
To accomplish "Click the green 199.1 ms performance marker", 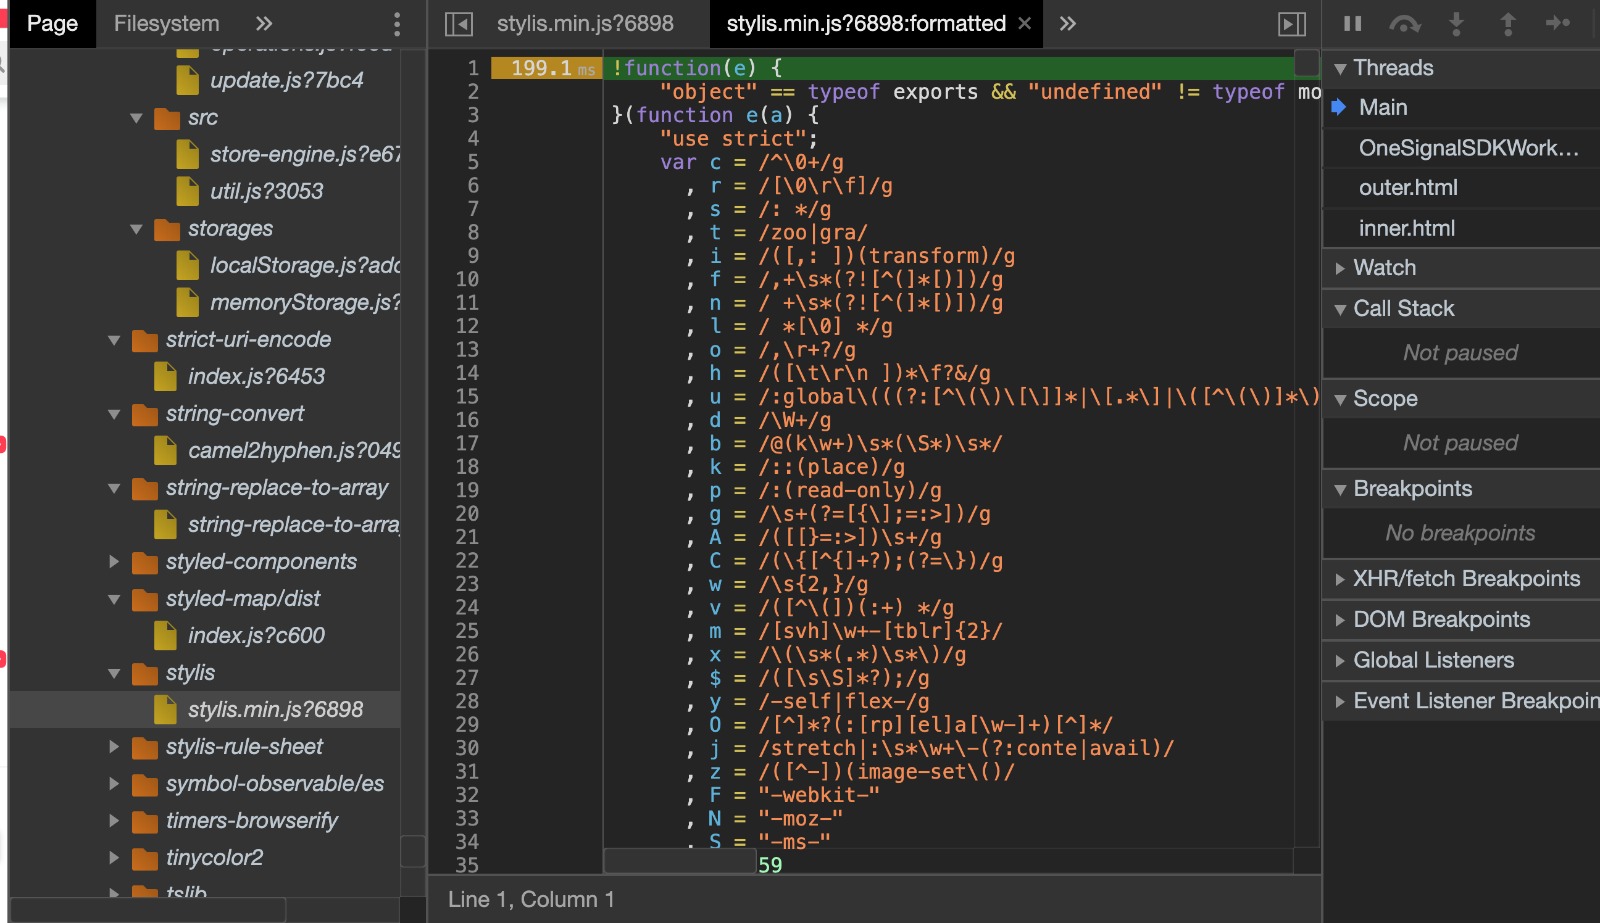I will point(546,68).
